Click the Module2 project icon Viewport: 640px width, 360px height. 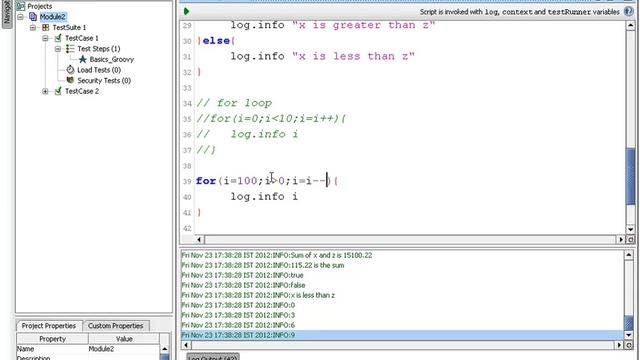point(33,17)
